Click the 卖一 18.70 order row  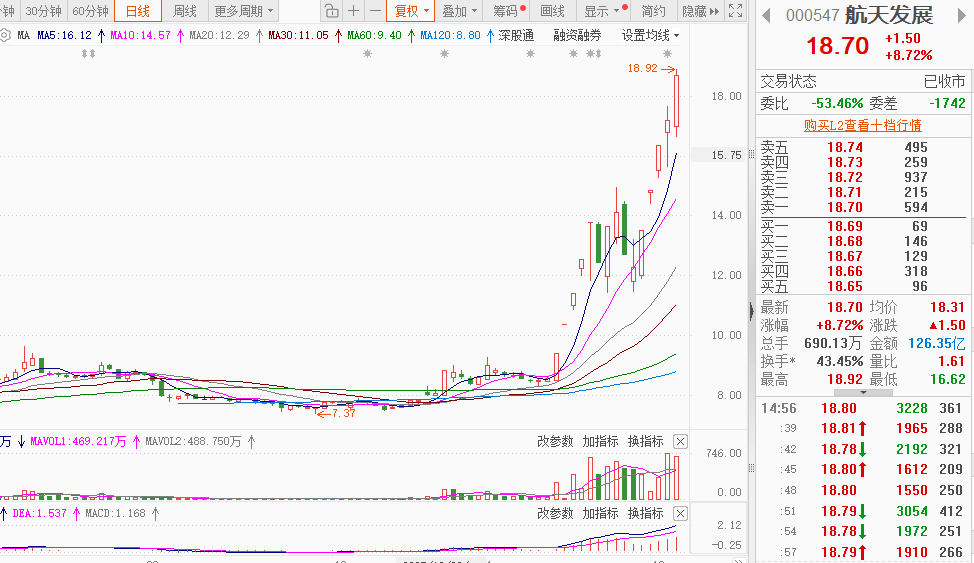[x=862, y=208]
